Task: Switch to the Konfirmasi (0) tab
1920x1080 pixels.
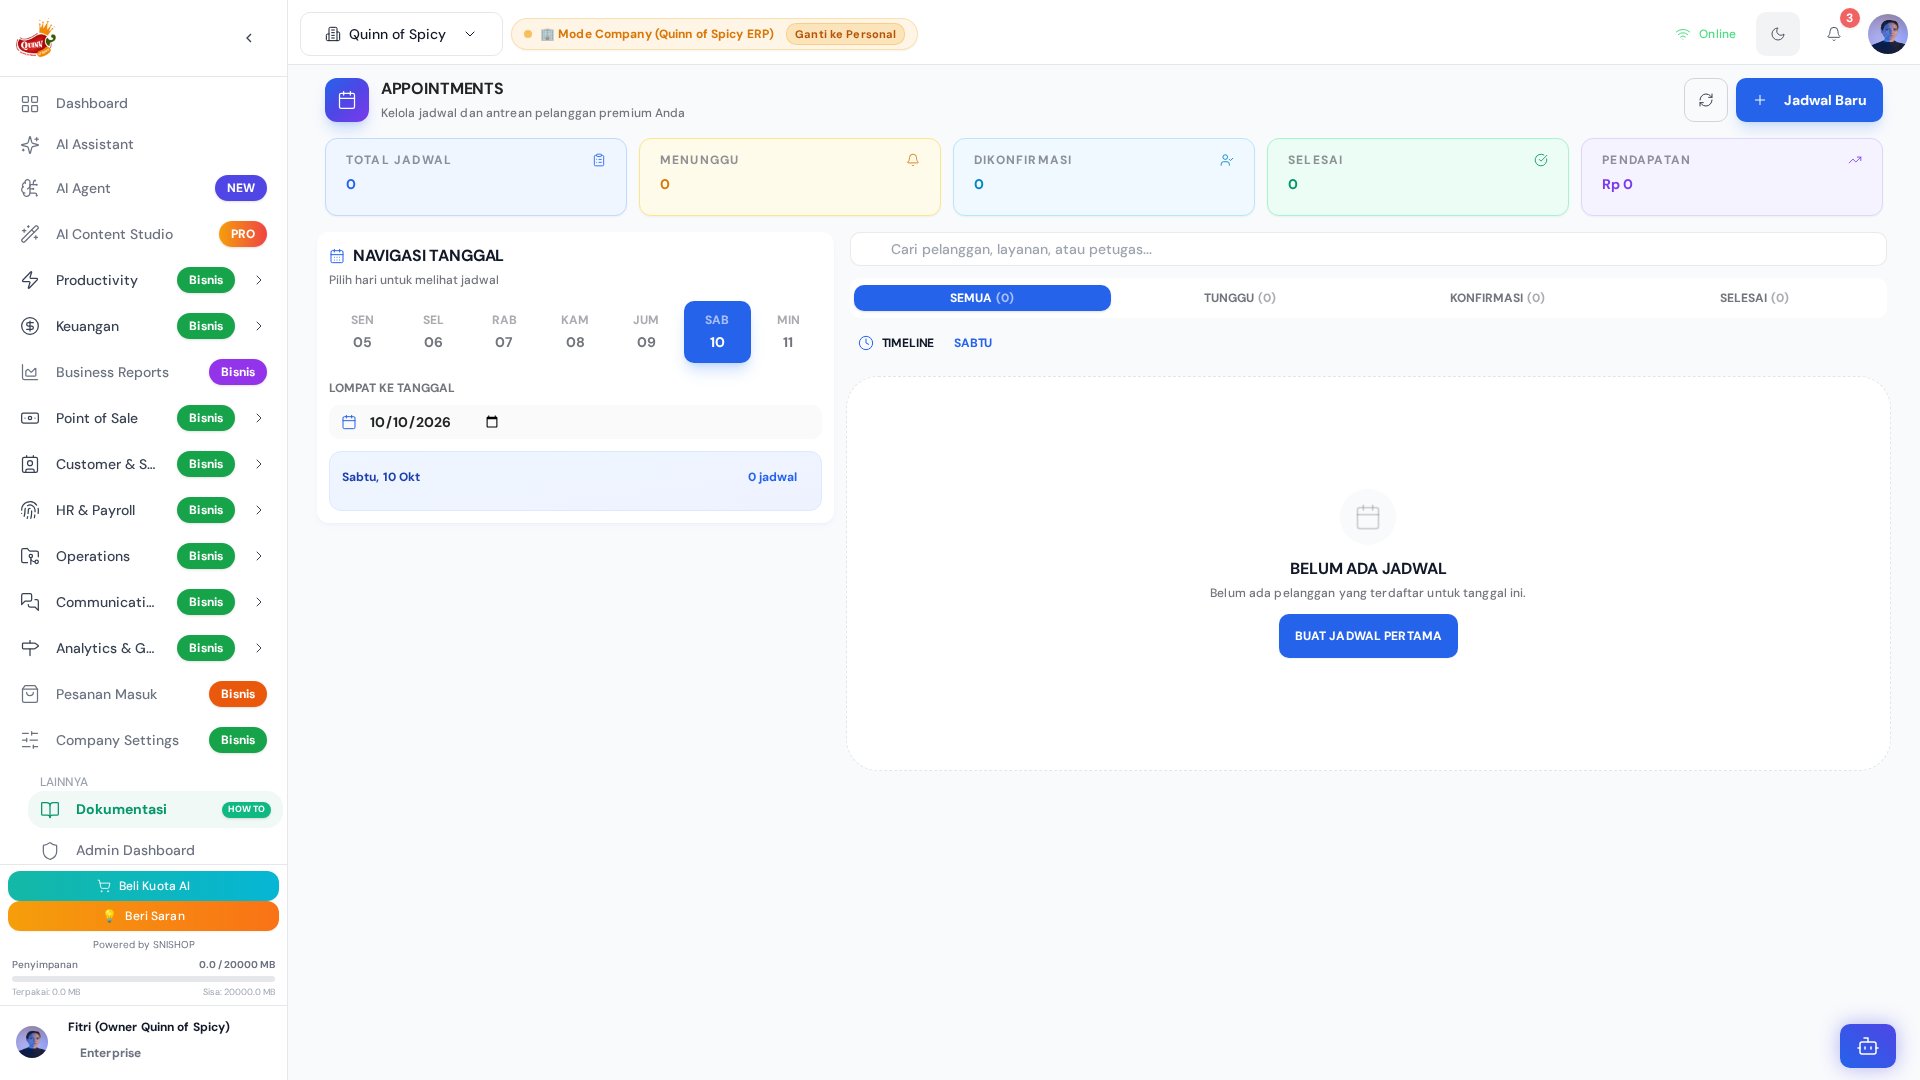Action: [1497, 298]
